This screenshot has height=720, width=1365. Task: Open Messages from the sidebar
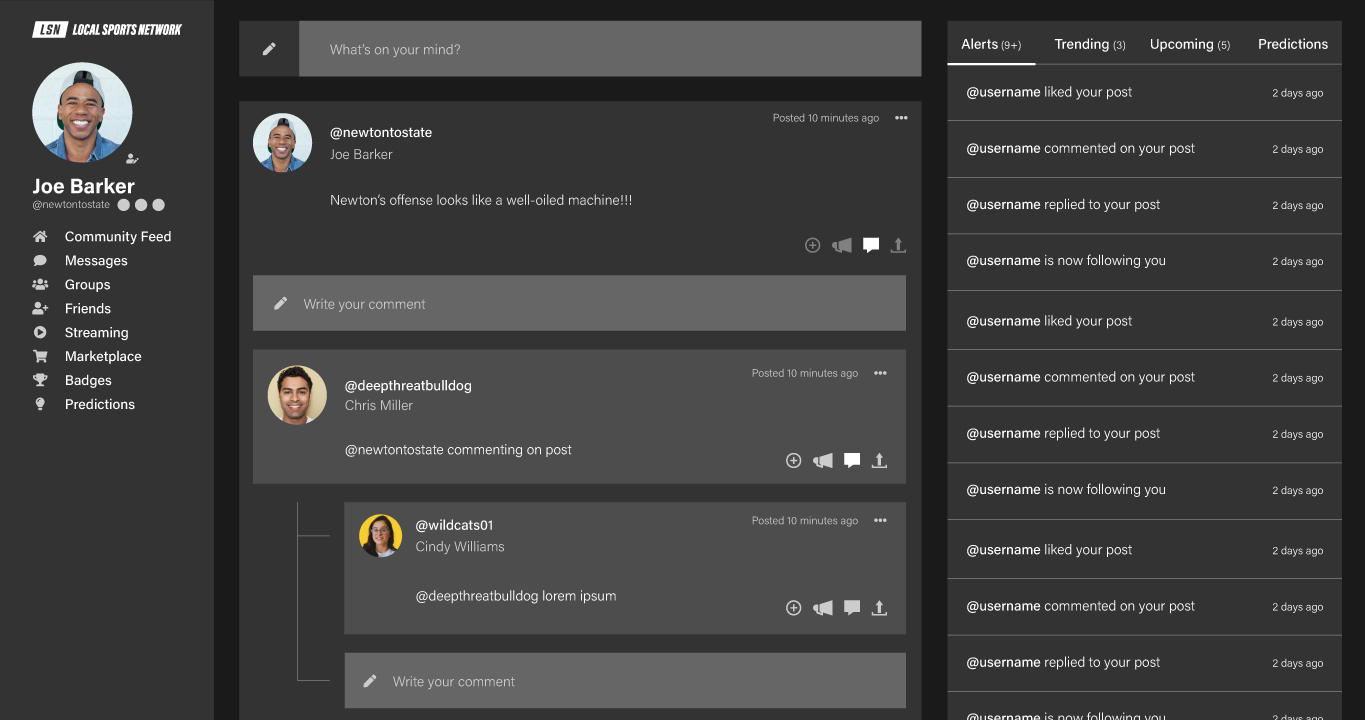96,261
